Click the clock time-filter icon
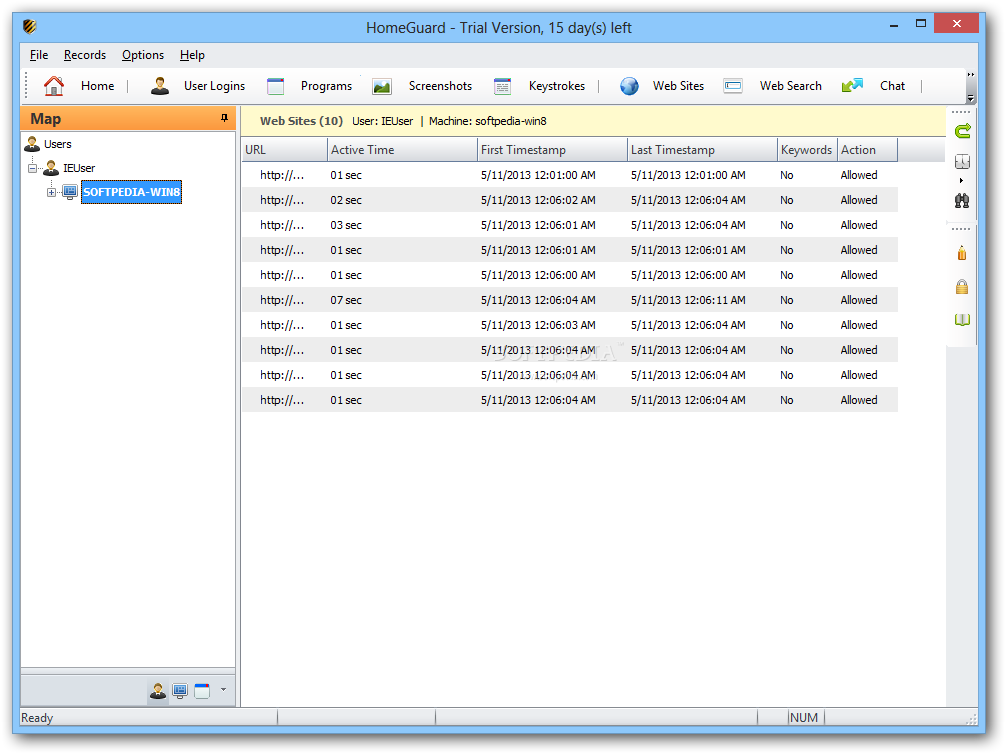This screenshot has width=1006, height=754. [x=962, y=161]
